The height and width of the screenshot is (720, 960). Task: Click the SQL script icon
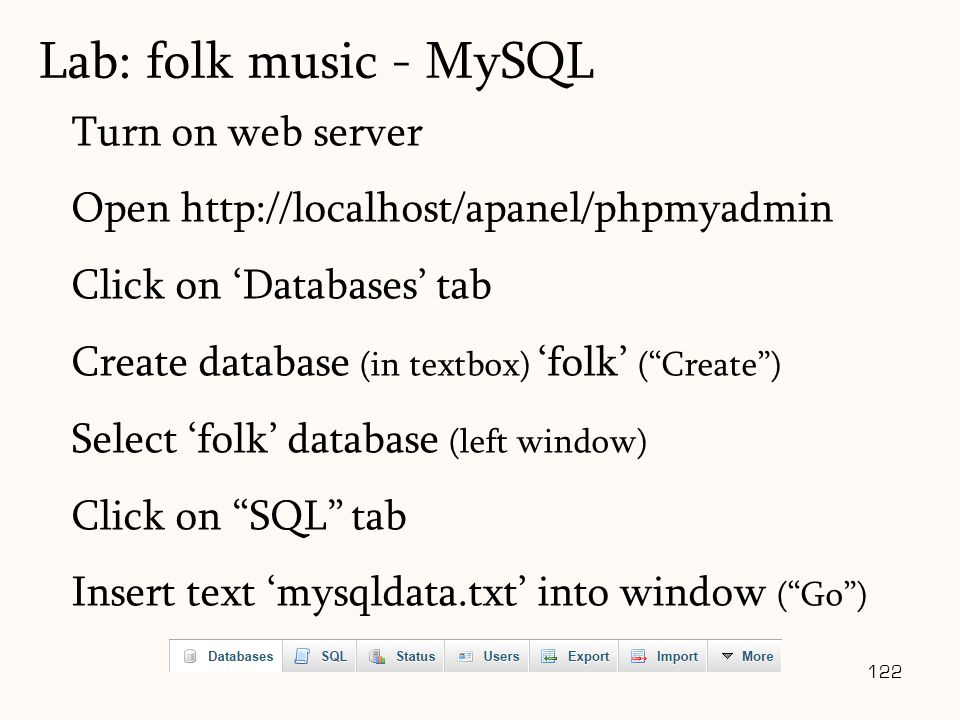[302, 656]
